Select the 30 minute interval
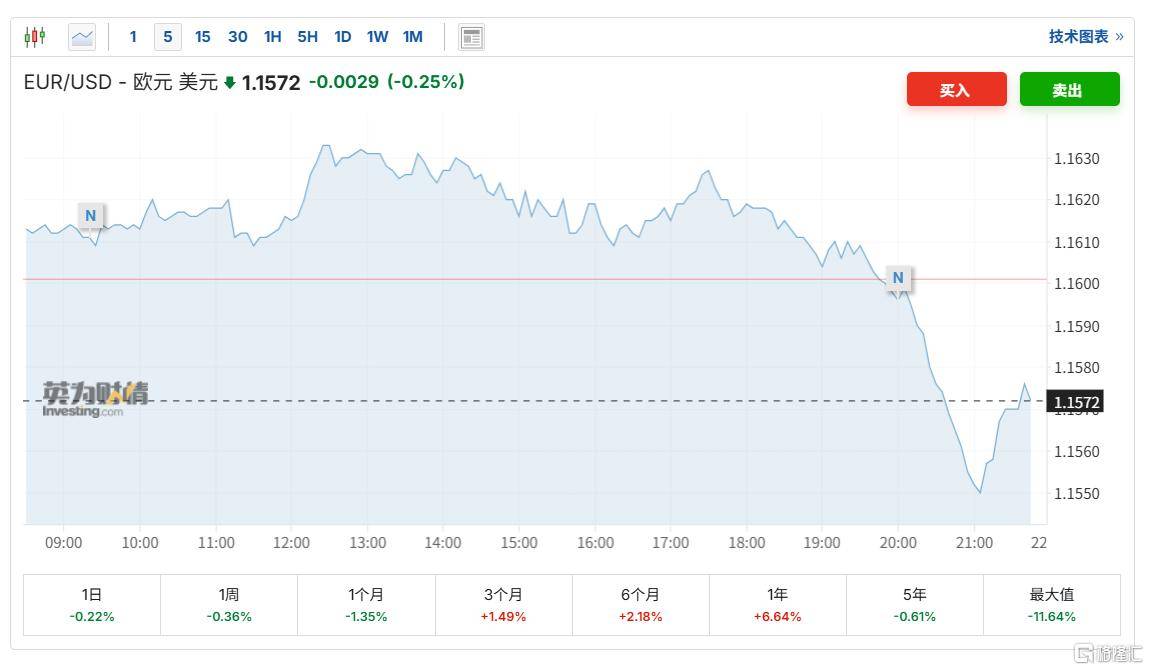This screenshot has width=1149, height=670. [237, 37]
